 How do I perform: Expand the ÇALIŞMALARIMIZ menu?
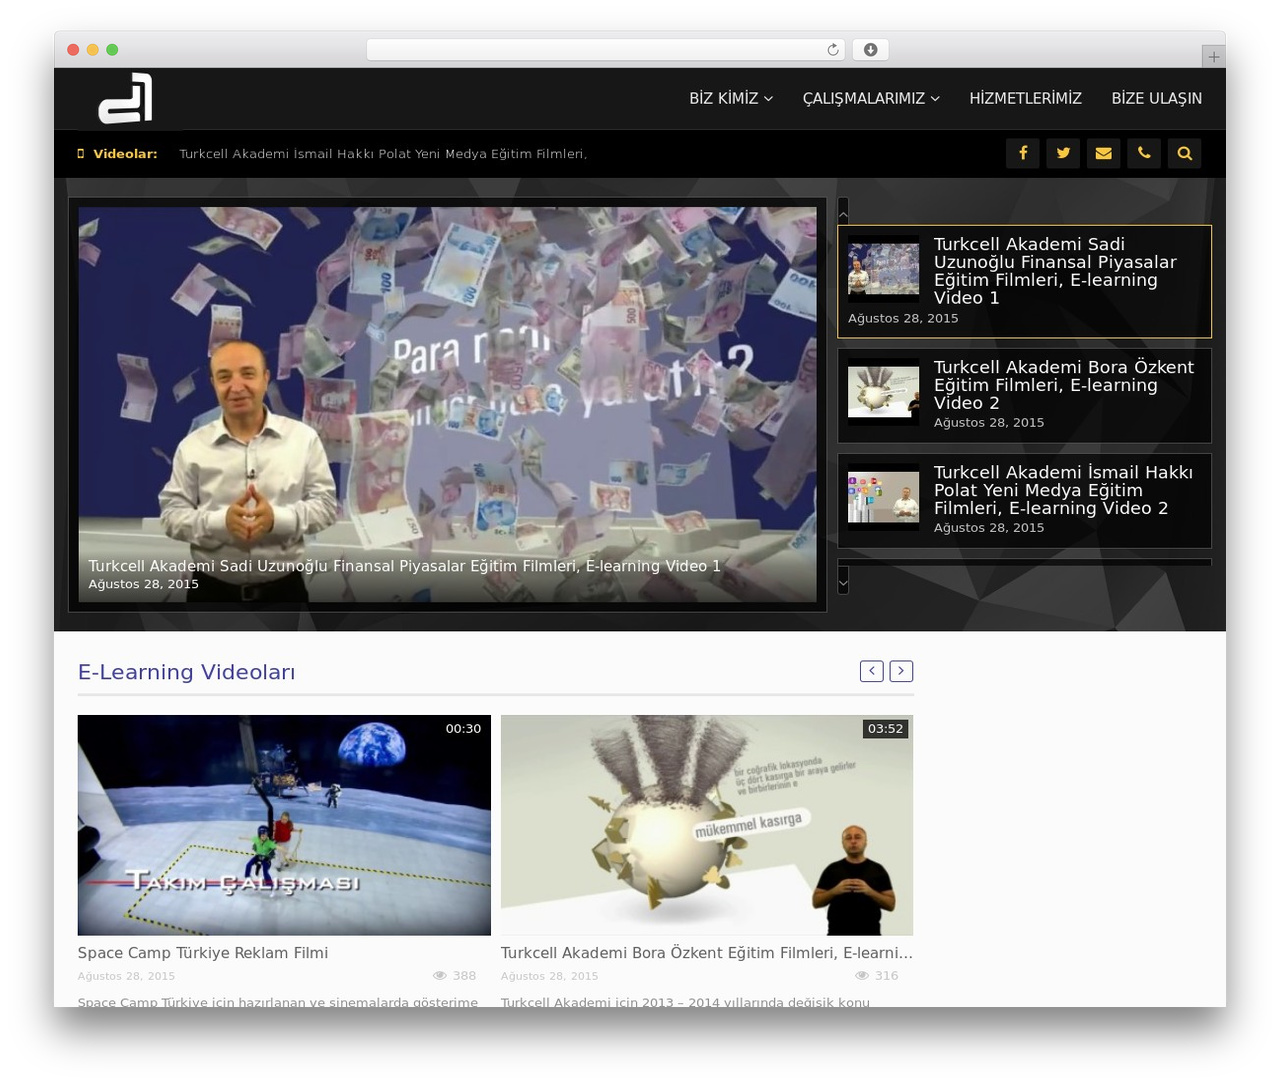(x=871, y=98)
